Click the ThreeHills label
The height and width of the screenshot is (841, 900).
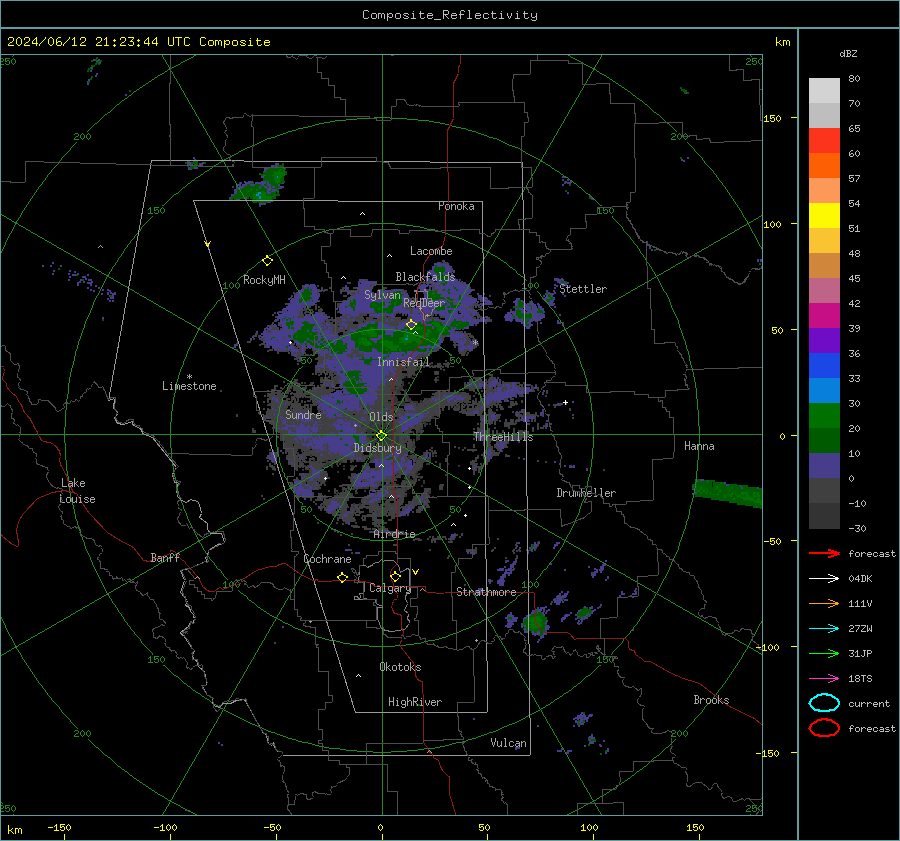pos(503,437)
